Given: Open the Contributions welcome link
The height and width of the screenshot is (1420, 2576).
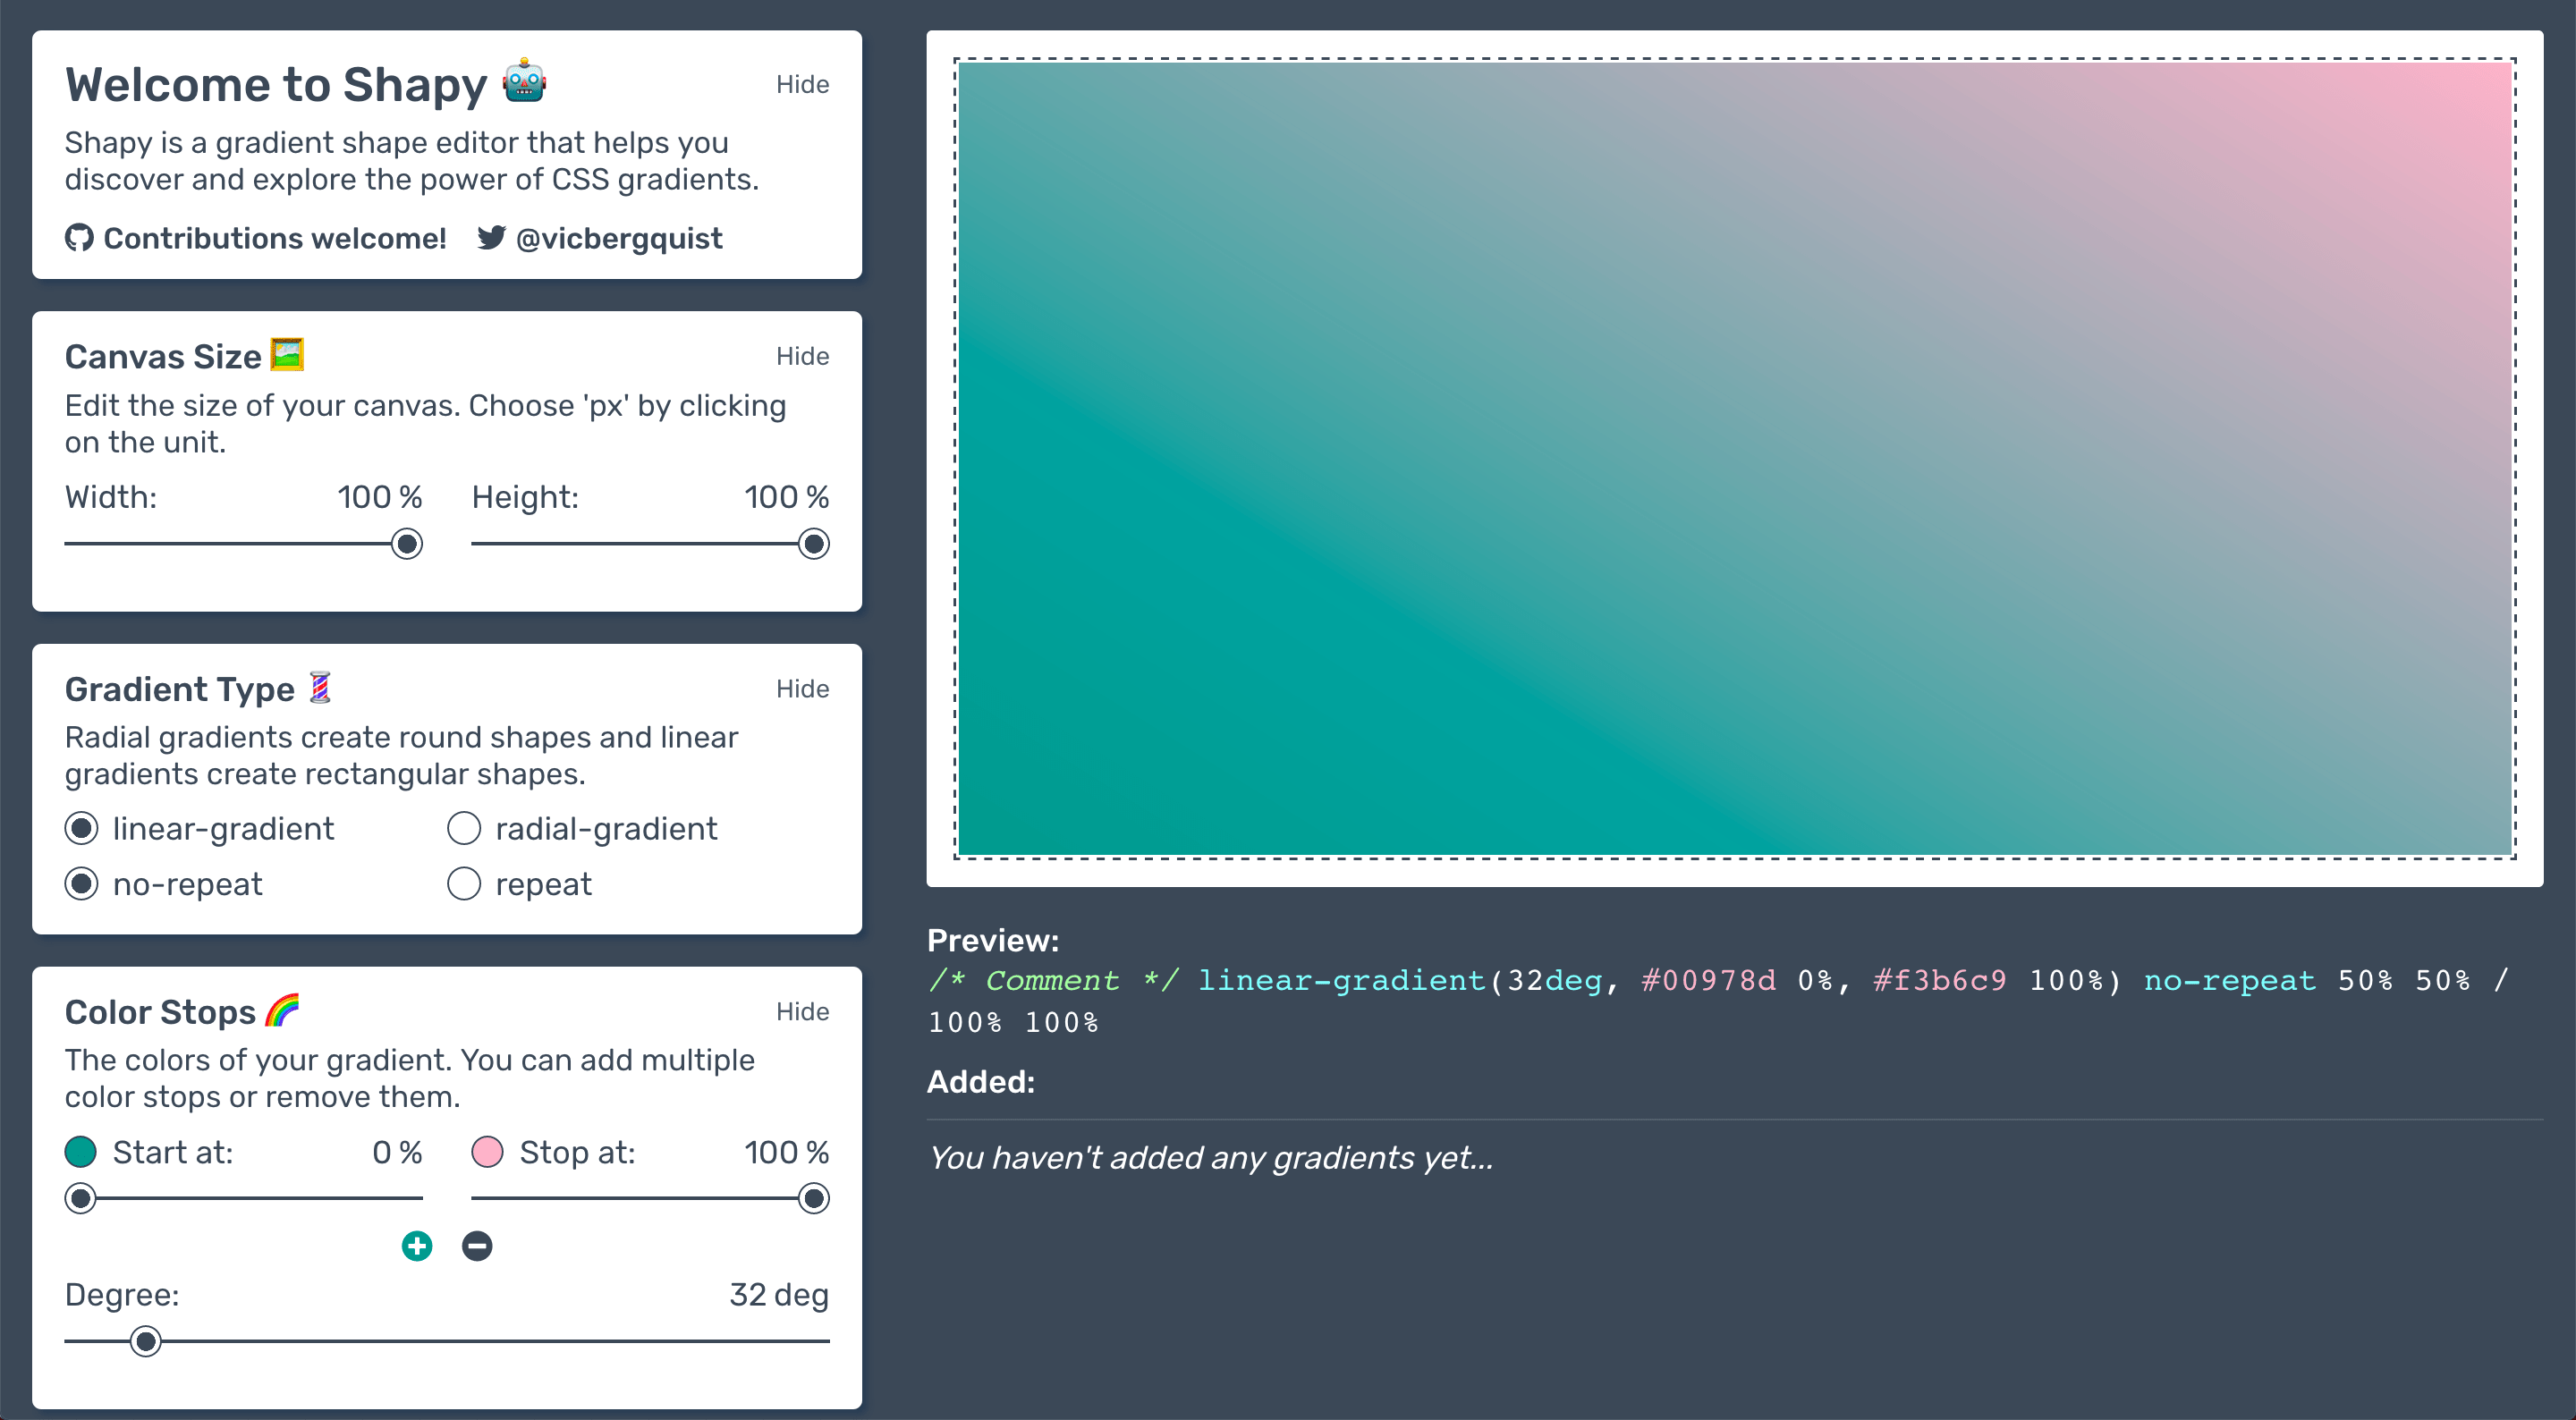Looking at the screenshot, I should pos(275,238).
